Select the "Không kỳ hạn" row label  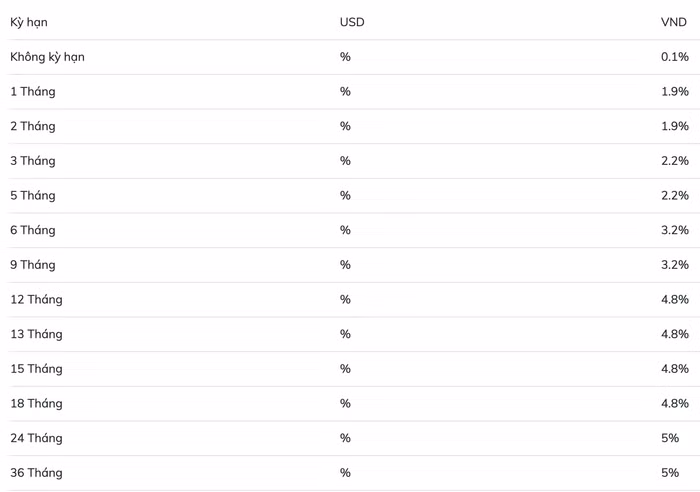coord(47,57)
